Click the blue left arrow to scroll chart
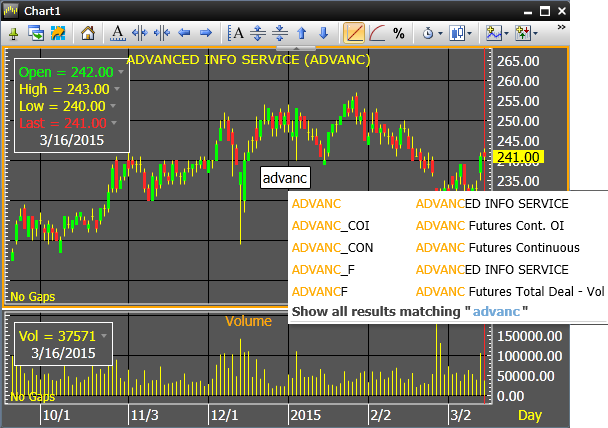This screenshot has width=608, height=428. click(x=184, y=33)
